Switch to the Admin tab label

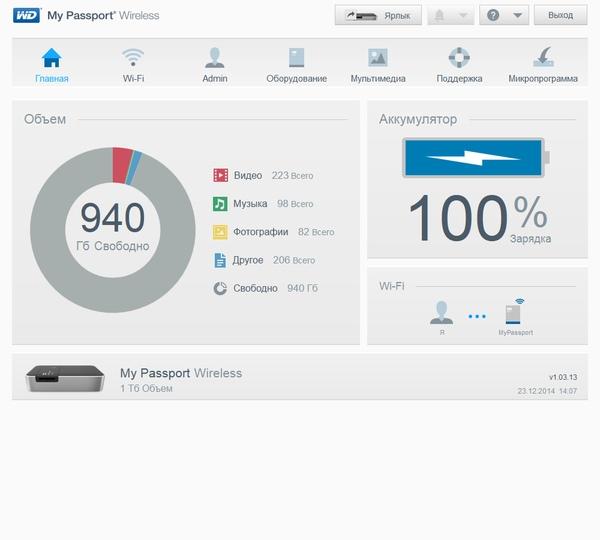[215, 78]
